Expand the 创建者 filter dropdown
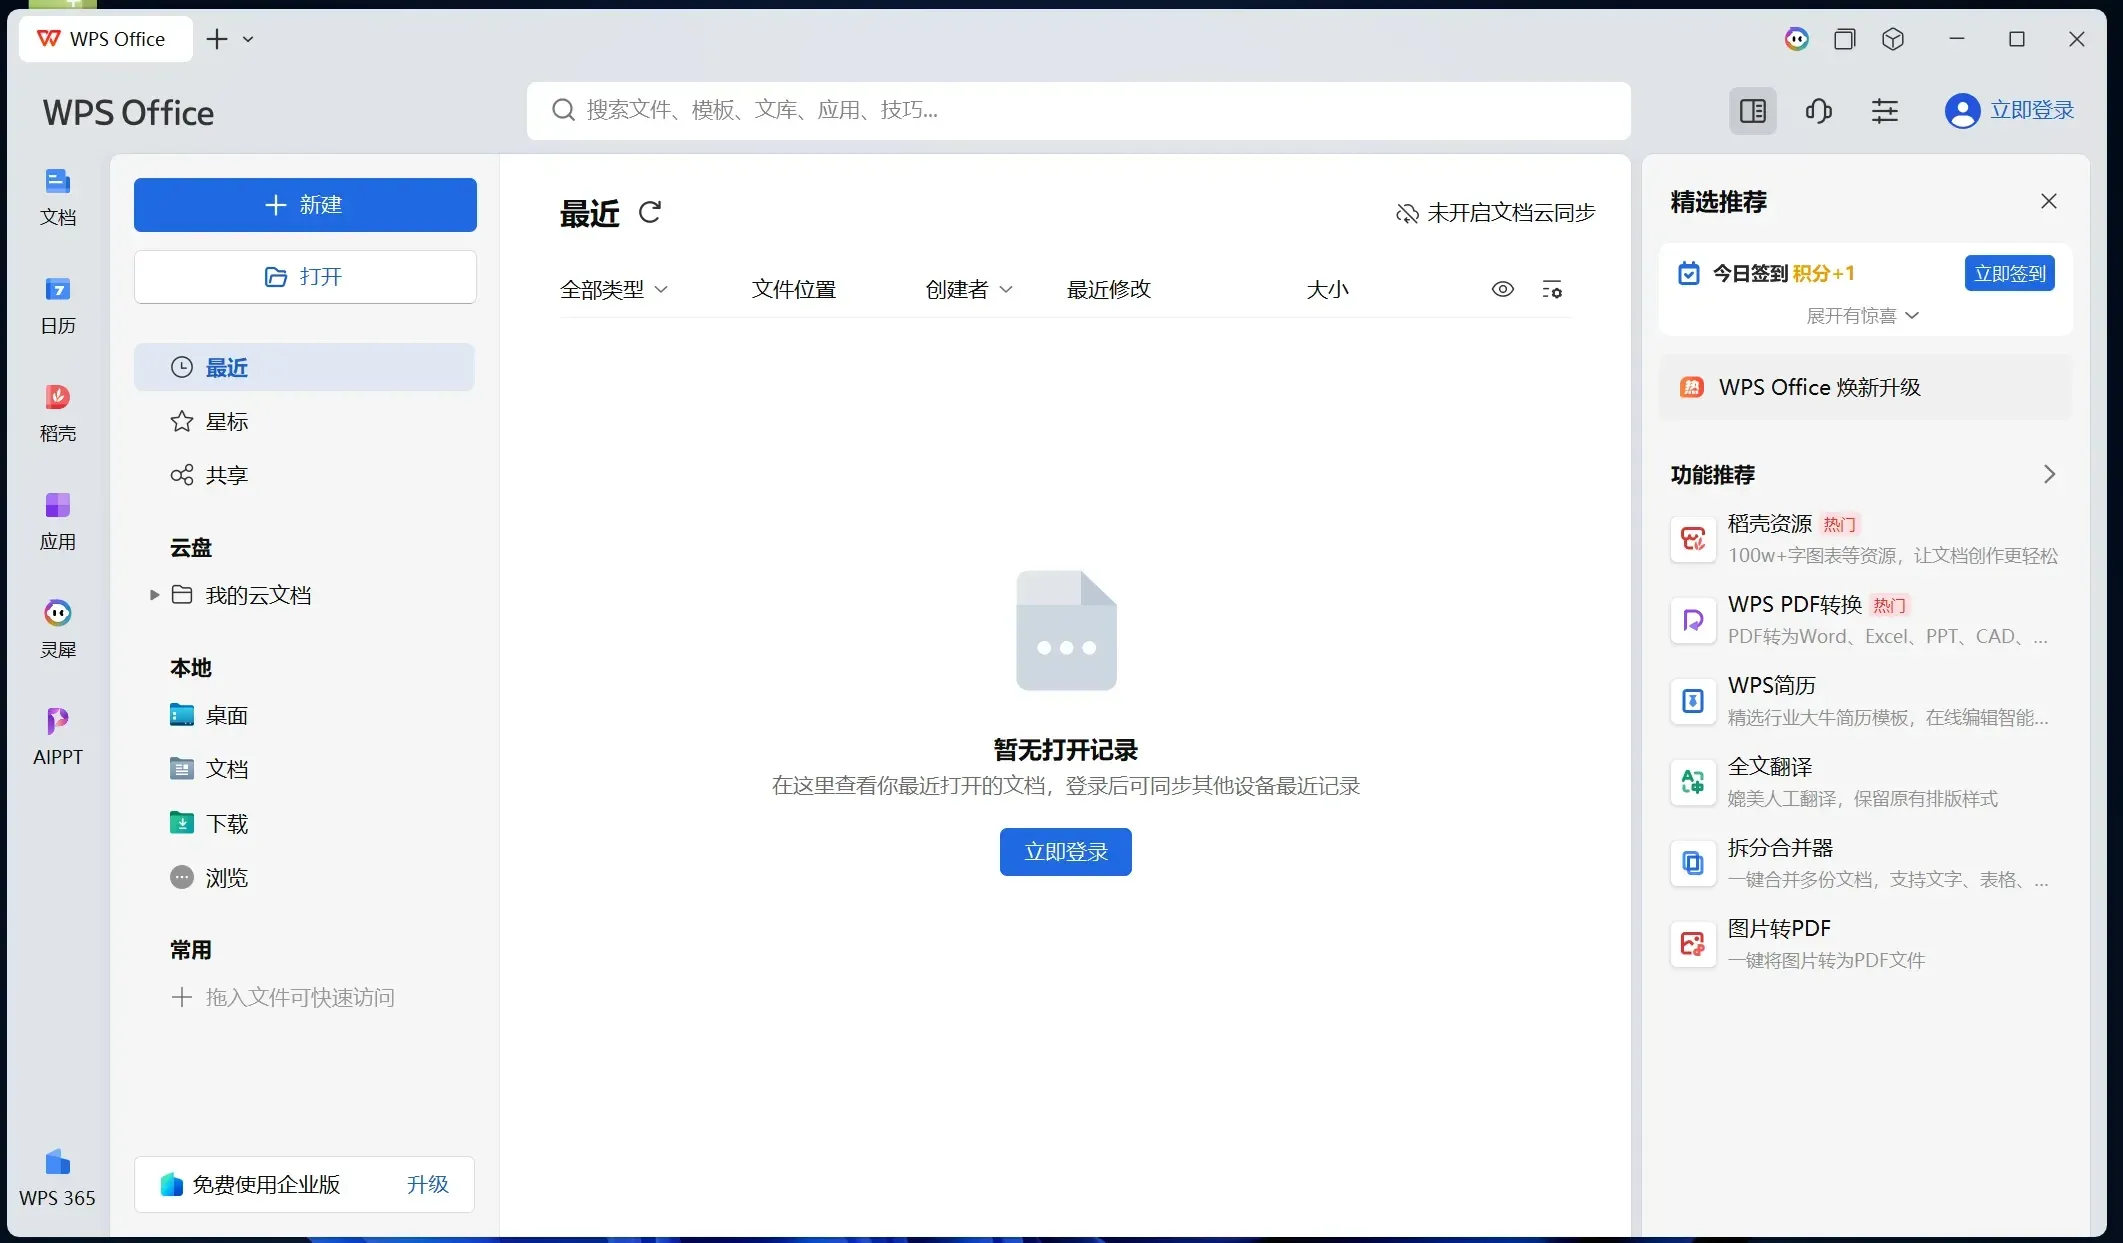The image size is (2123, 1243). (969, 289)
